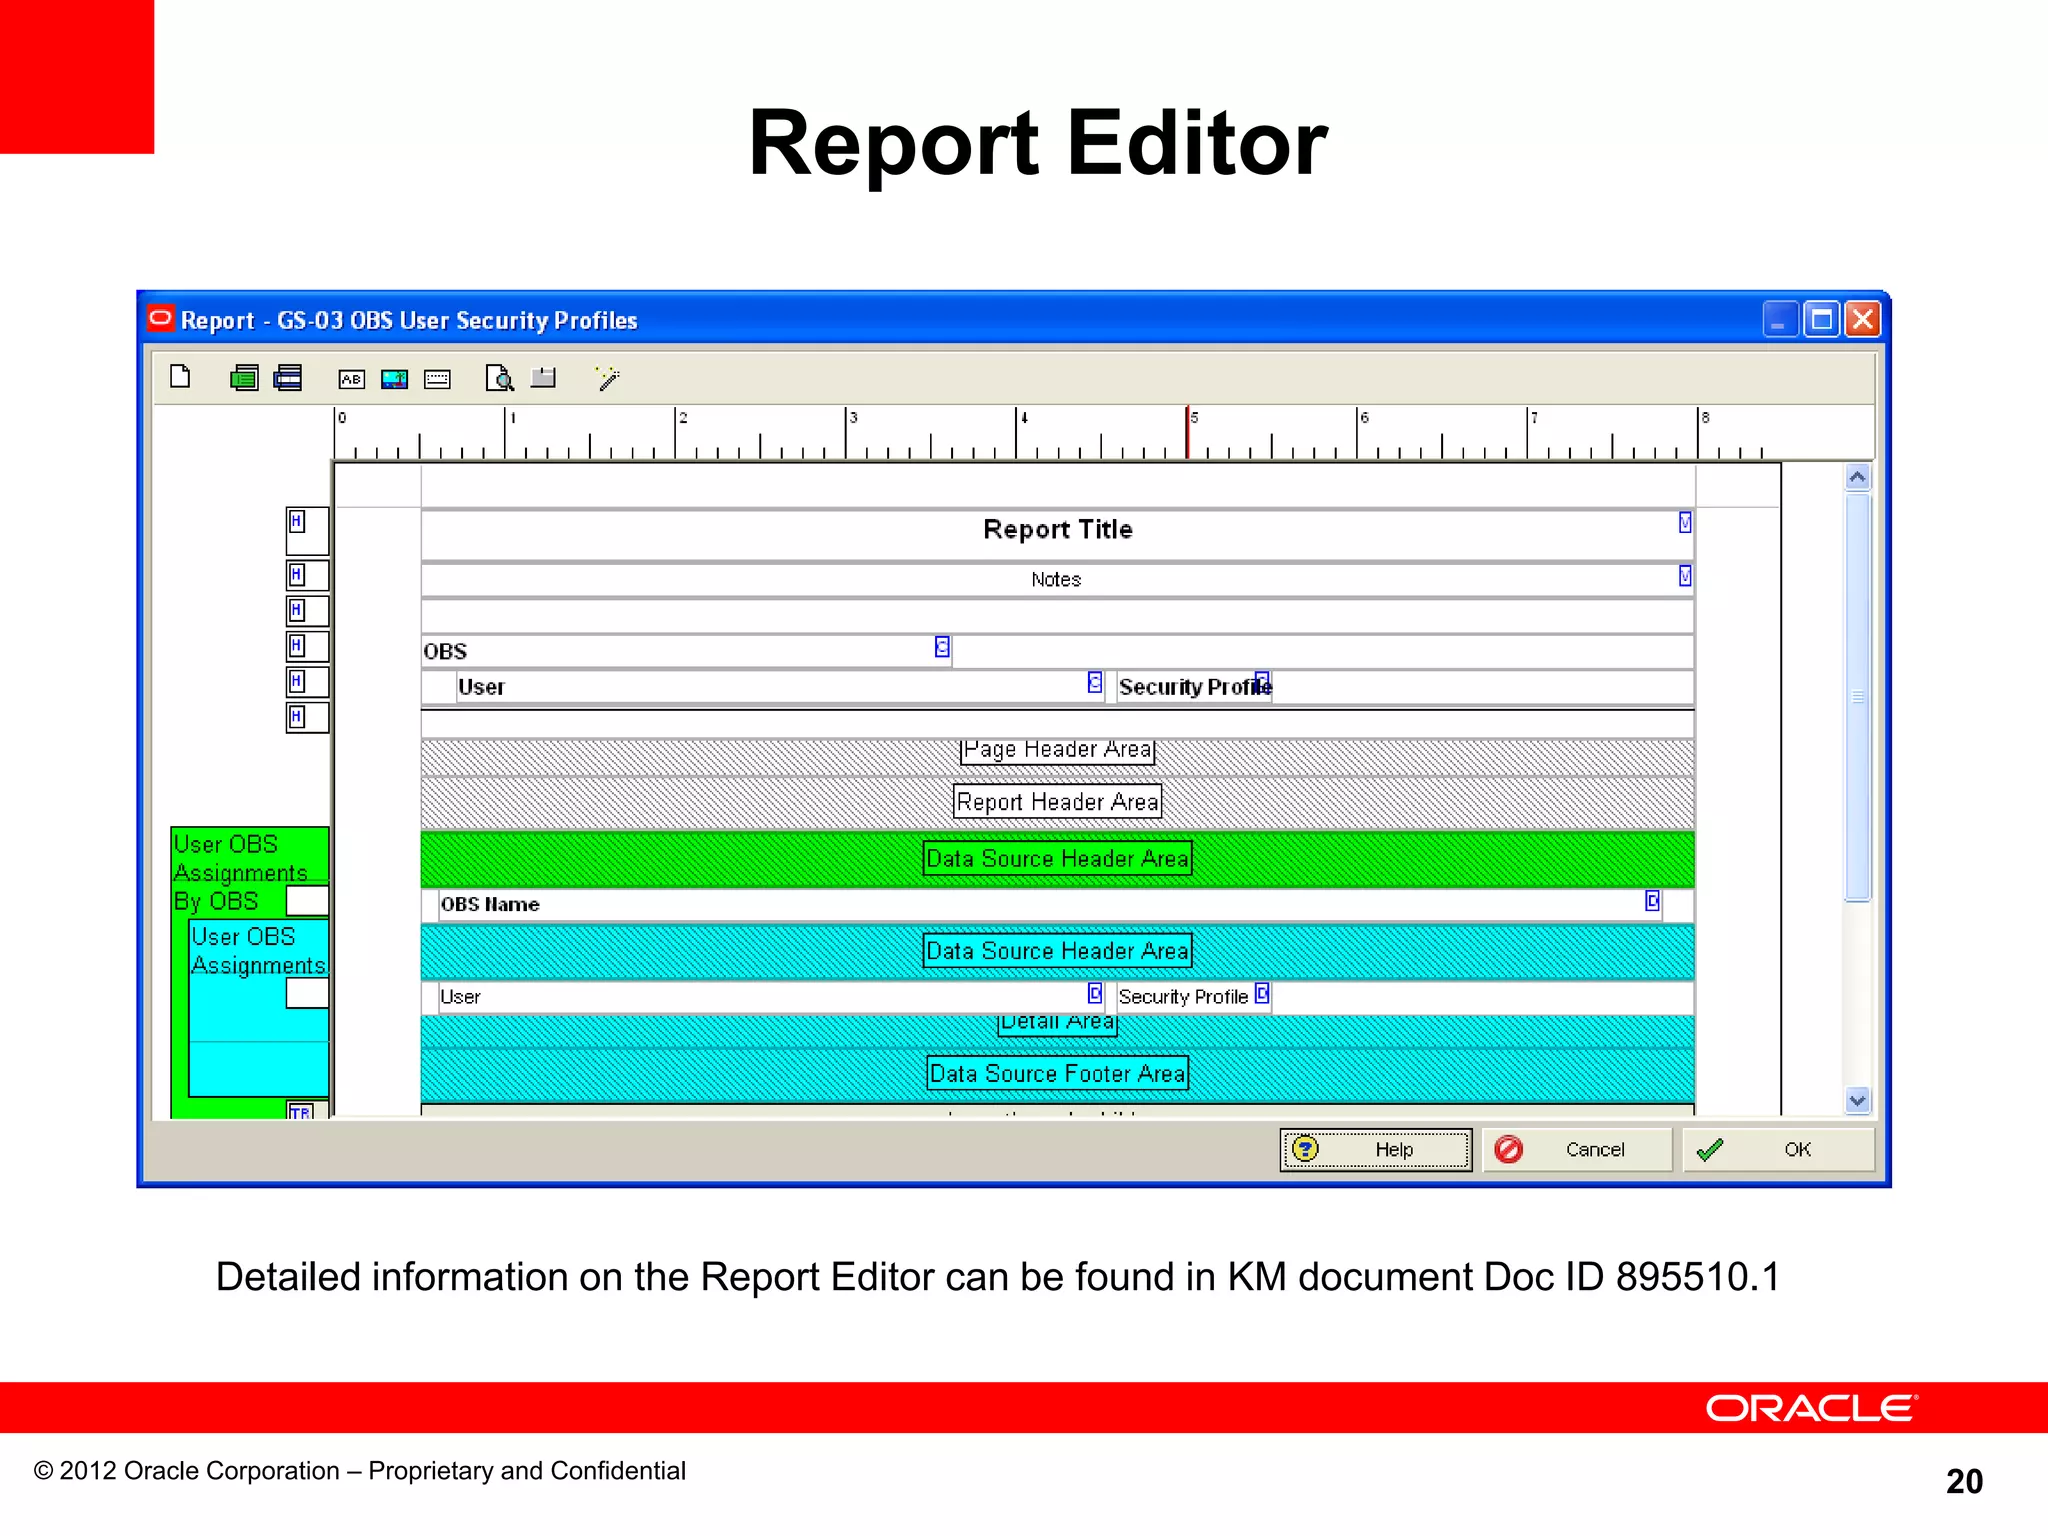The width and height of the screenshot is (2048, 1536).
Task: Click the Help button
Action: tap(1376, 1150)
